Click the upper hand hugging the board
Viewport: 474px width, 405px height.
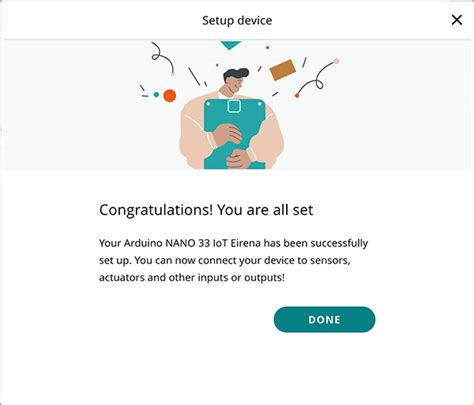click(x=227, y=135)
